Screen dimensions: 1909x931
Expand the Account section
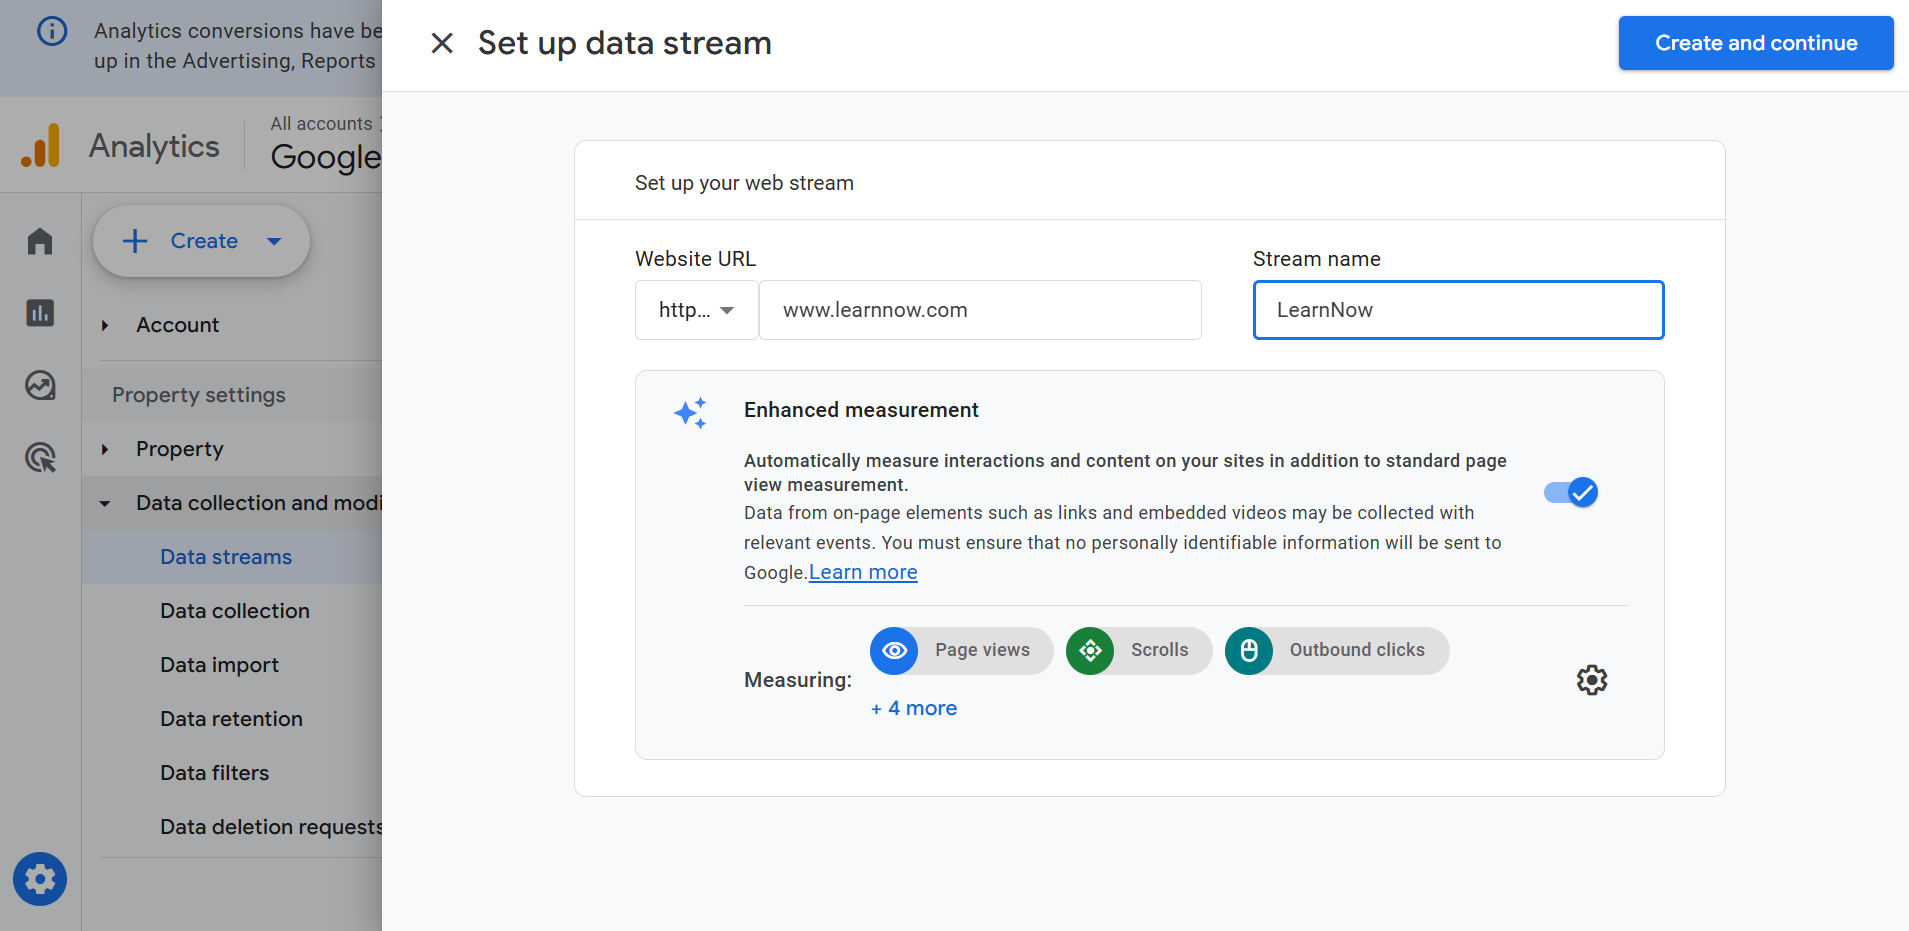point(105,325)
